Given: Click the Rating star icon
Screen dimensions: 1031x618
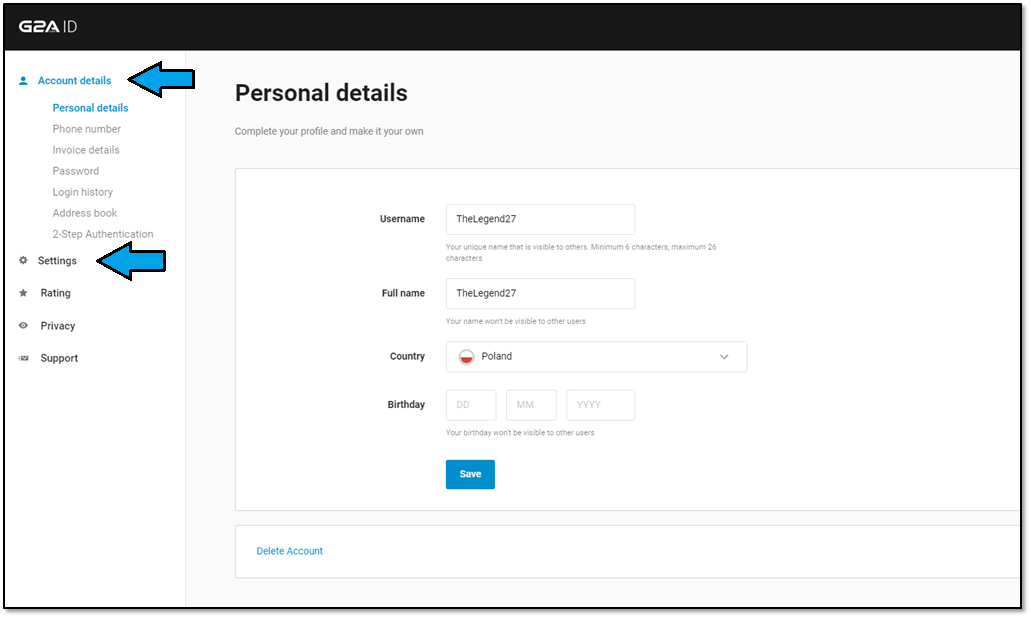Looking at the screenshot, I should tap(23, 293).
